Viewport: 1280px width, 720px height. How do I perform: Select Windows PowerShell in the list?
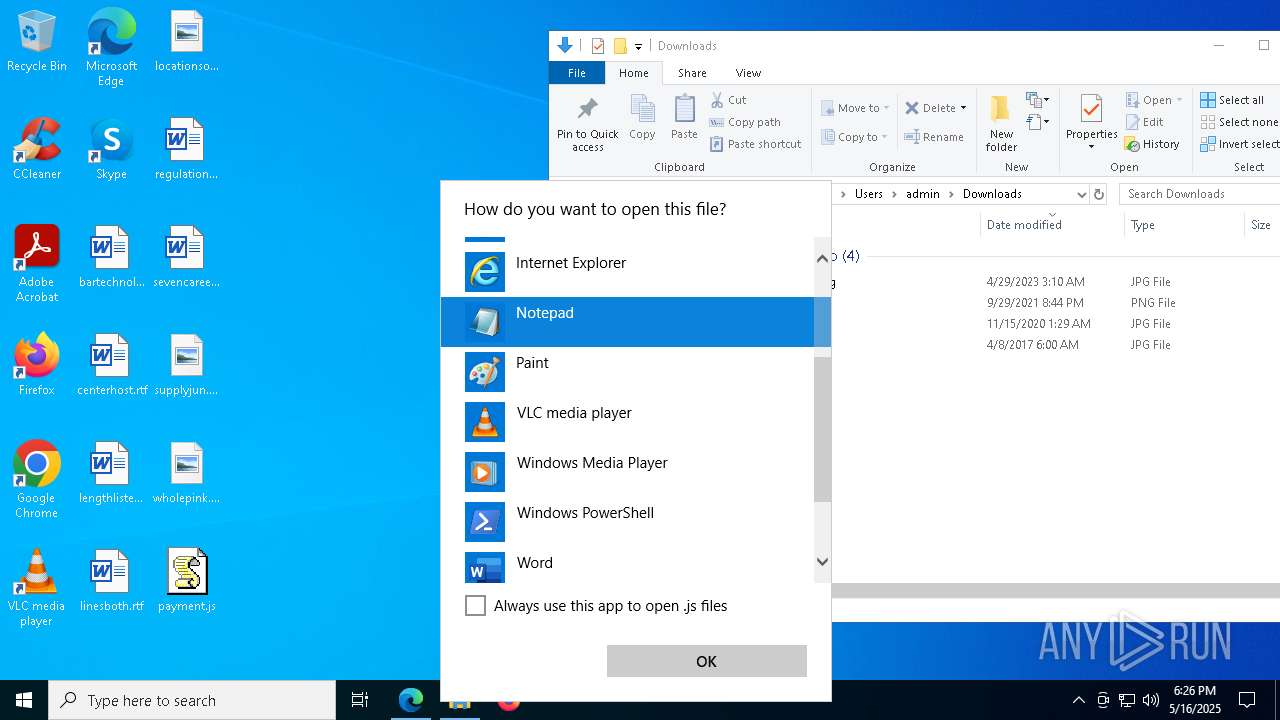[628, 521]
